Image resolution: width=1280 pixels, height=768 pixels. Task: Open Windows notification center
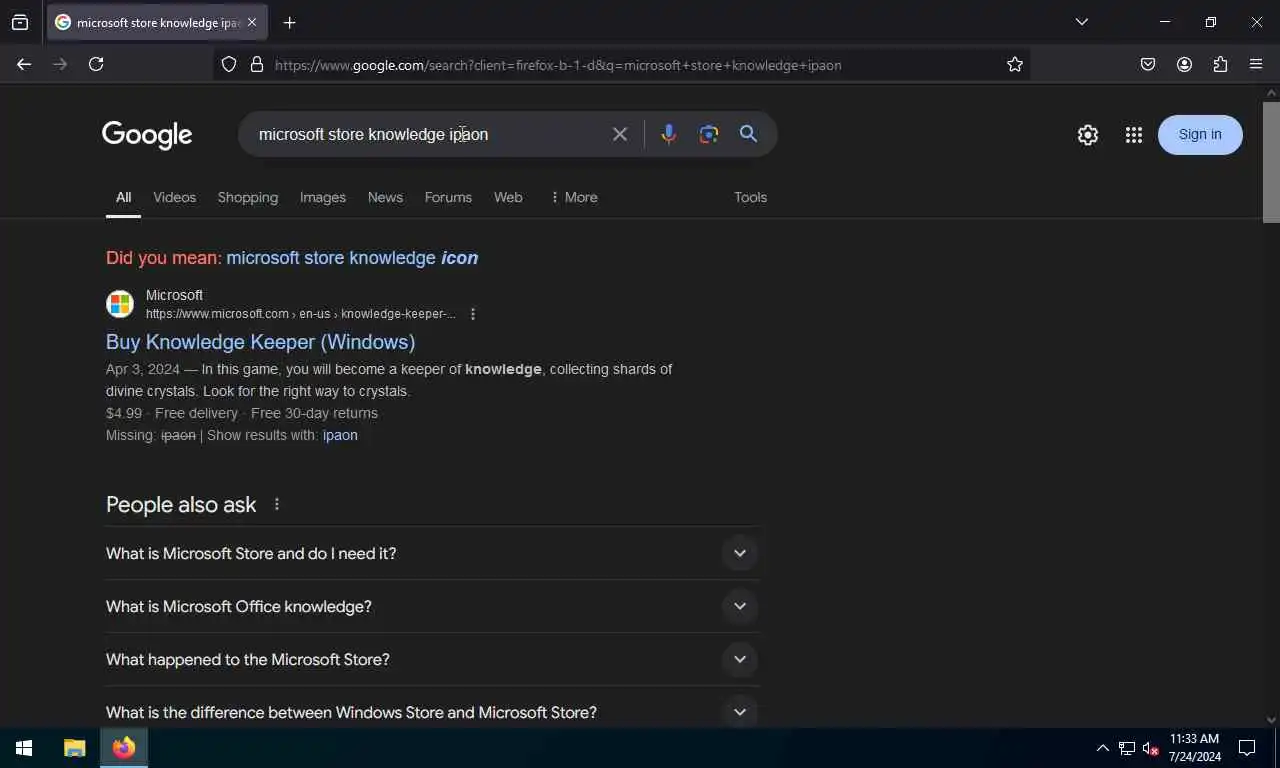click(x=1247, y=748)
